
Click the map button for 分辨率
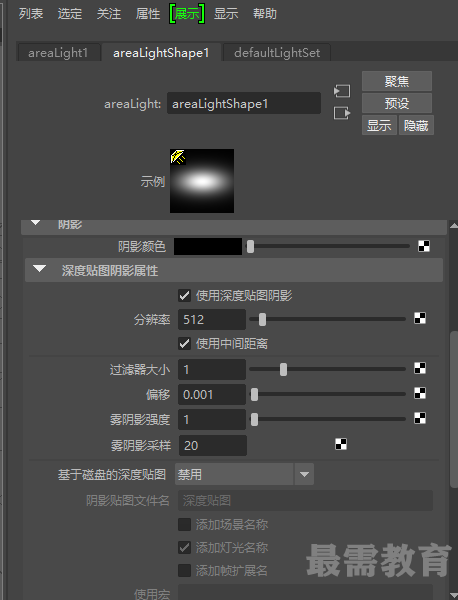click(x=420, y=318)
